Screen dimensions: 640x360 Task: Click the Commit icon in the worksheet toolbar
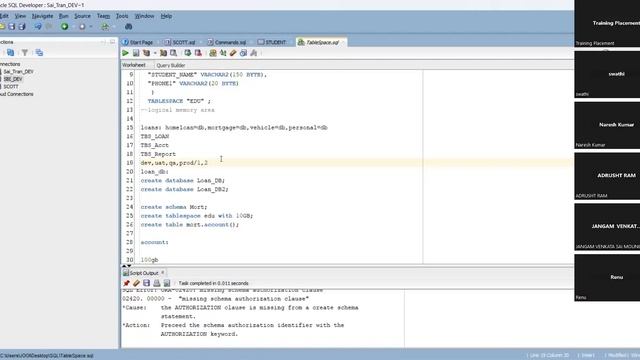[x=188, y=53]
